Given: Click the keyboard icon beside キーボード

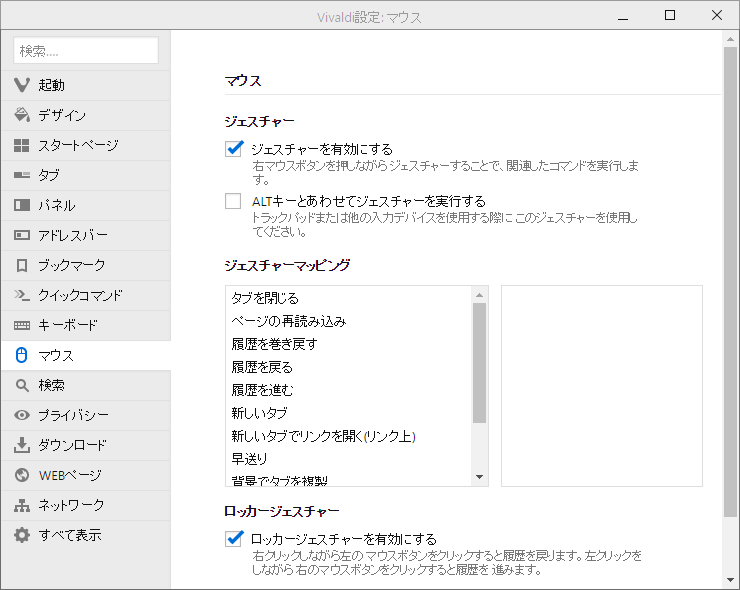Looking at the screenshot, I should tap(22, 325).
